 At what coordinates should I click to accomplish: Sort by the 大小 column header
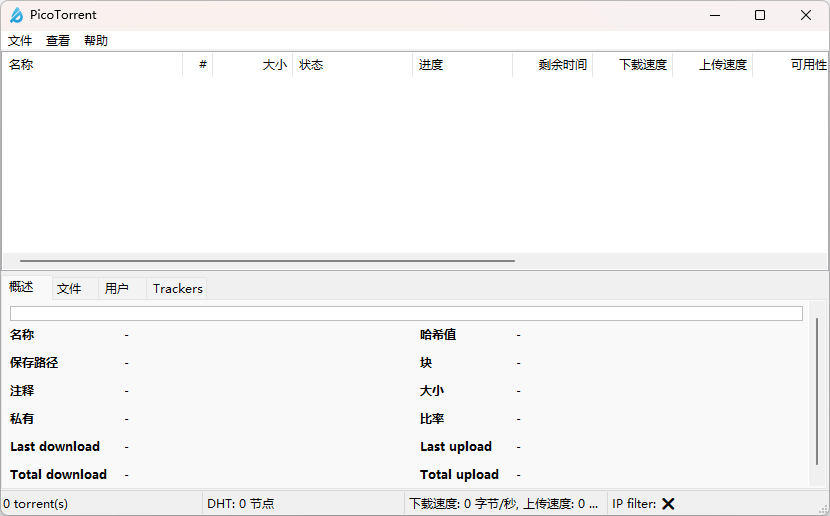pos(252,65)
